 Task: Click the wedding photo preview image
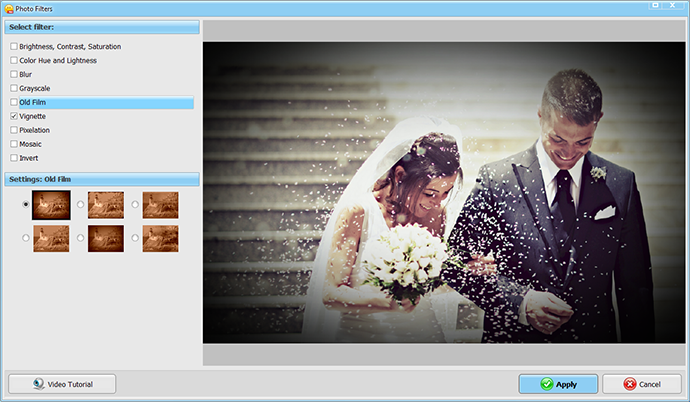(x=444, y=192)
